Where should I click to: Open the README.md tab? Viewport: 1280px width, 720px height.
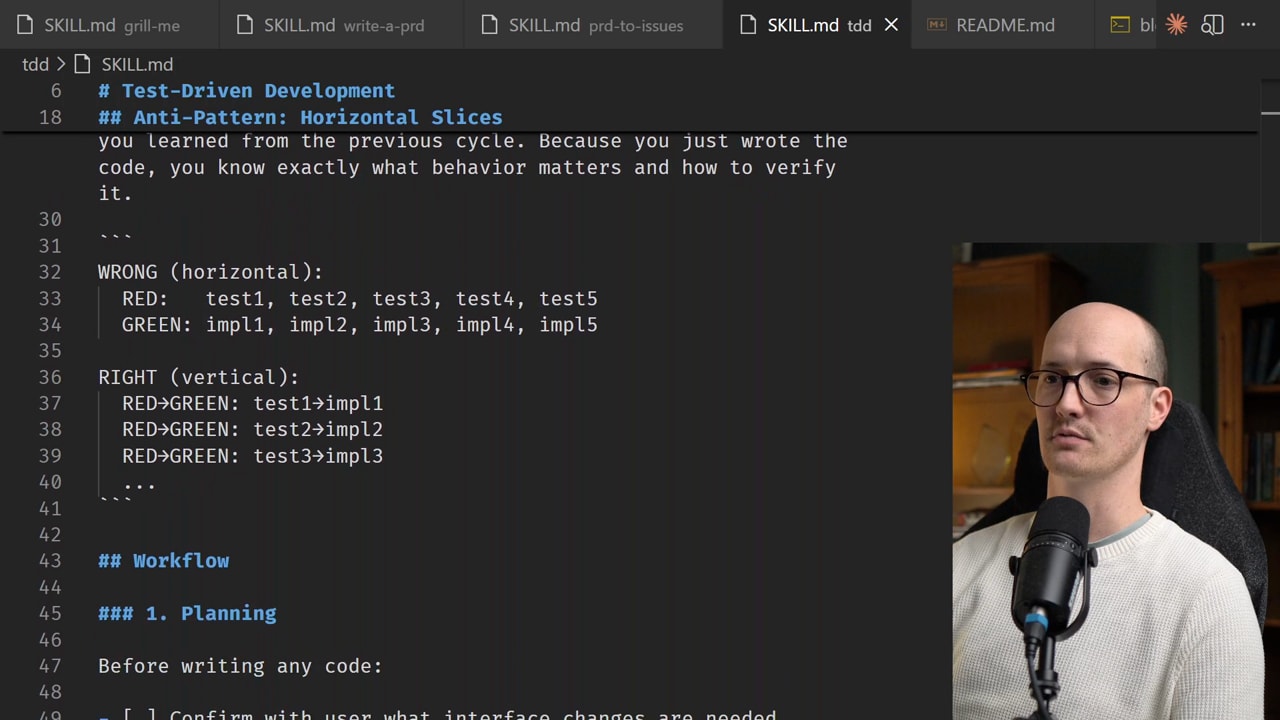pyautogui.click(x=1004, y=25)
